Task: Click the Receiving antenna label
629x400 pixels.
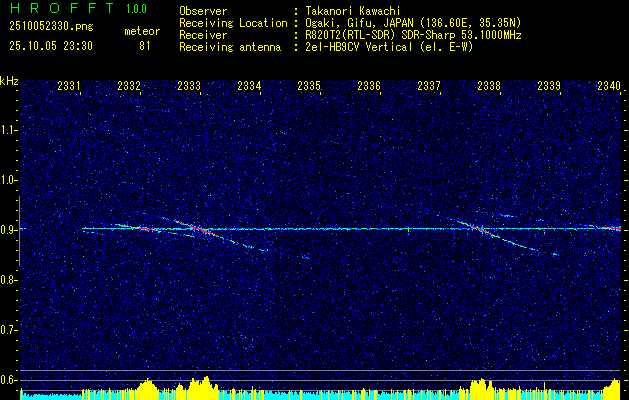Action: (x=230, y=47)
